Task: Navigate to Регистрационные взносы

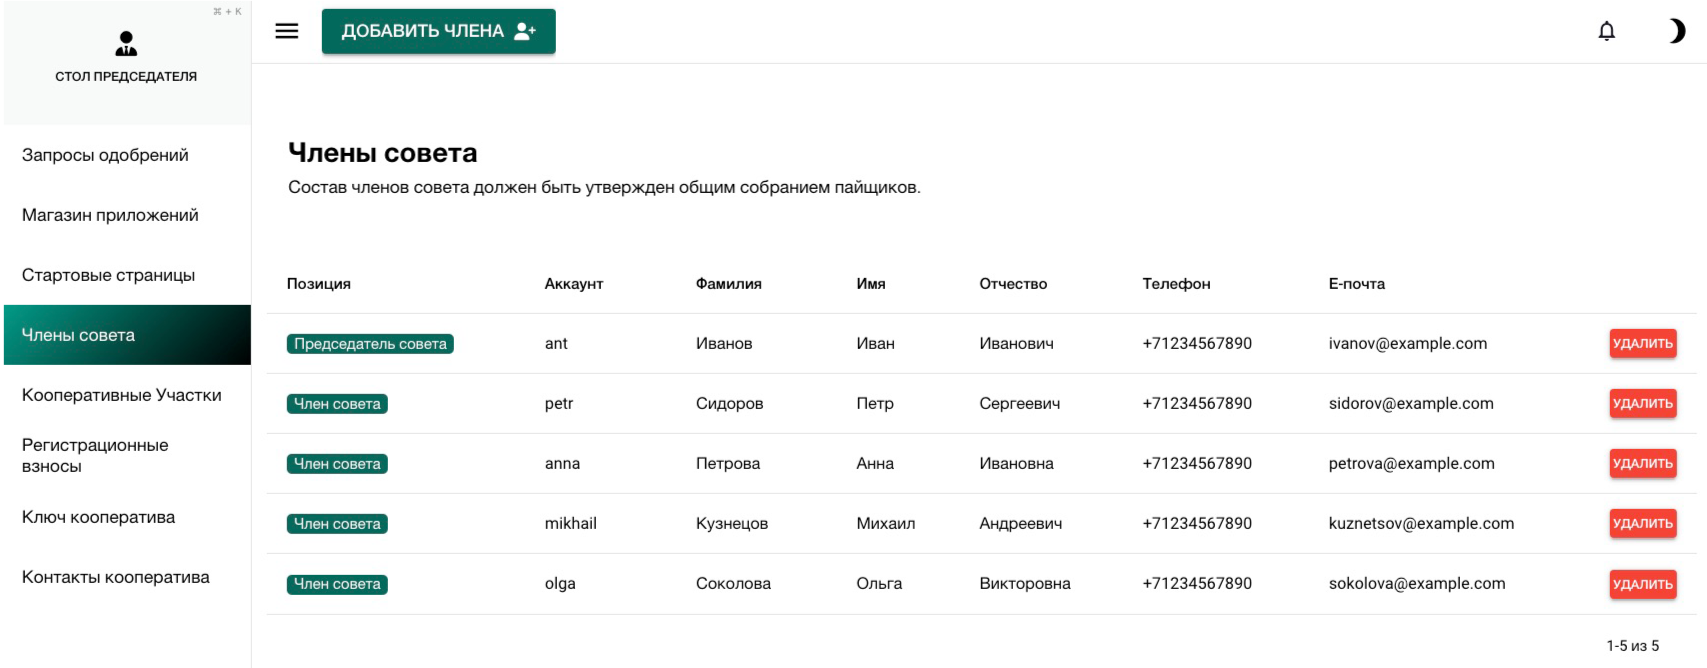Action: 95,455
